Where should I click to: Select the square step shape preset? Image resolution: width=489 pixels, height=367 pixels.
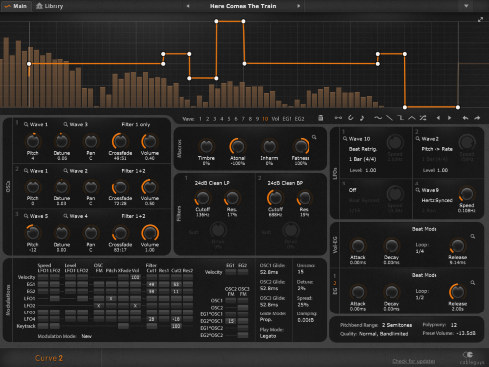tap(401, 118)
